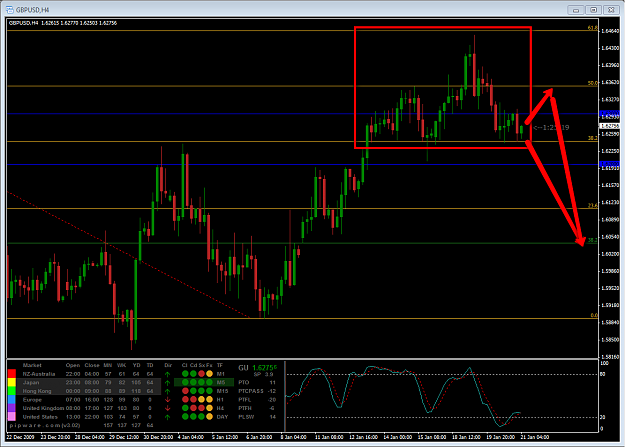Click the up arrow in United States row

[x=167, y=417]
